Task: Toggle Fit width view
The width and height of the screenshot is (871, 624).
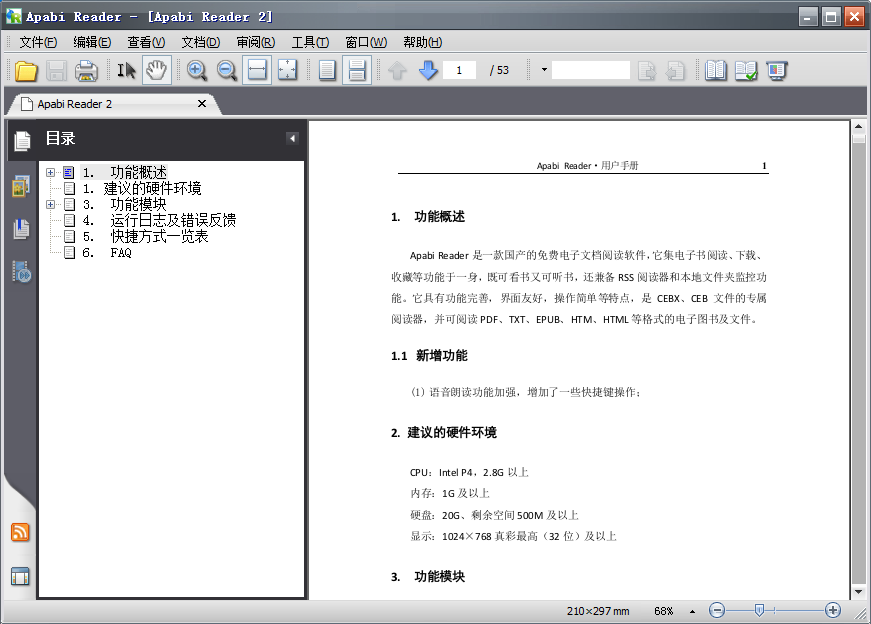Action: tap(257, 71)
